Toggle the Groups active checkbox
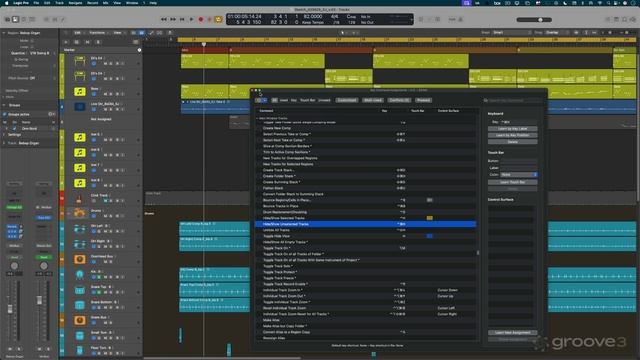Image resolution: width=640 pixels, height=360 pixels. pyautogui.click(x=5, y=114)
